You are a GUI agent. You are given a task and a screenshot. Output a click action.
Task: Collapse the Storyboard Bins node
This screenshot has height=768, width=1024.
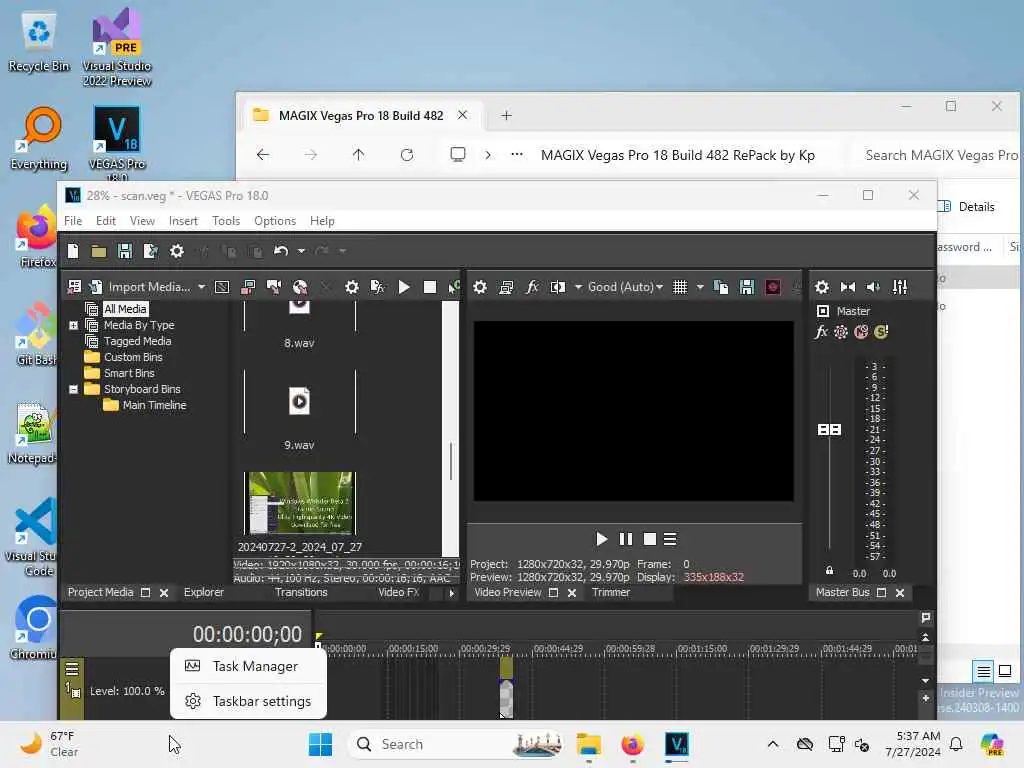[x=74, y=389]
